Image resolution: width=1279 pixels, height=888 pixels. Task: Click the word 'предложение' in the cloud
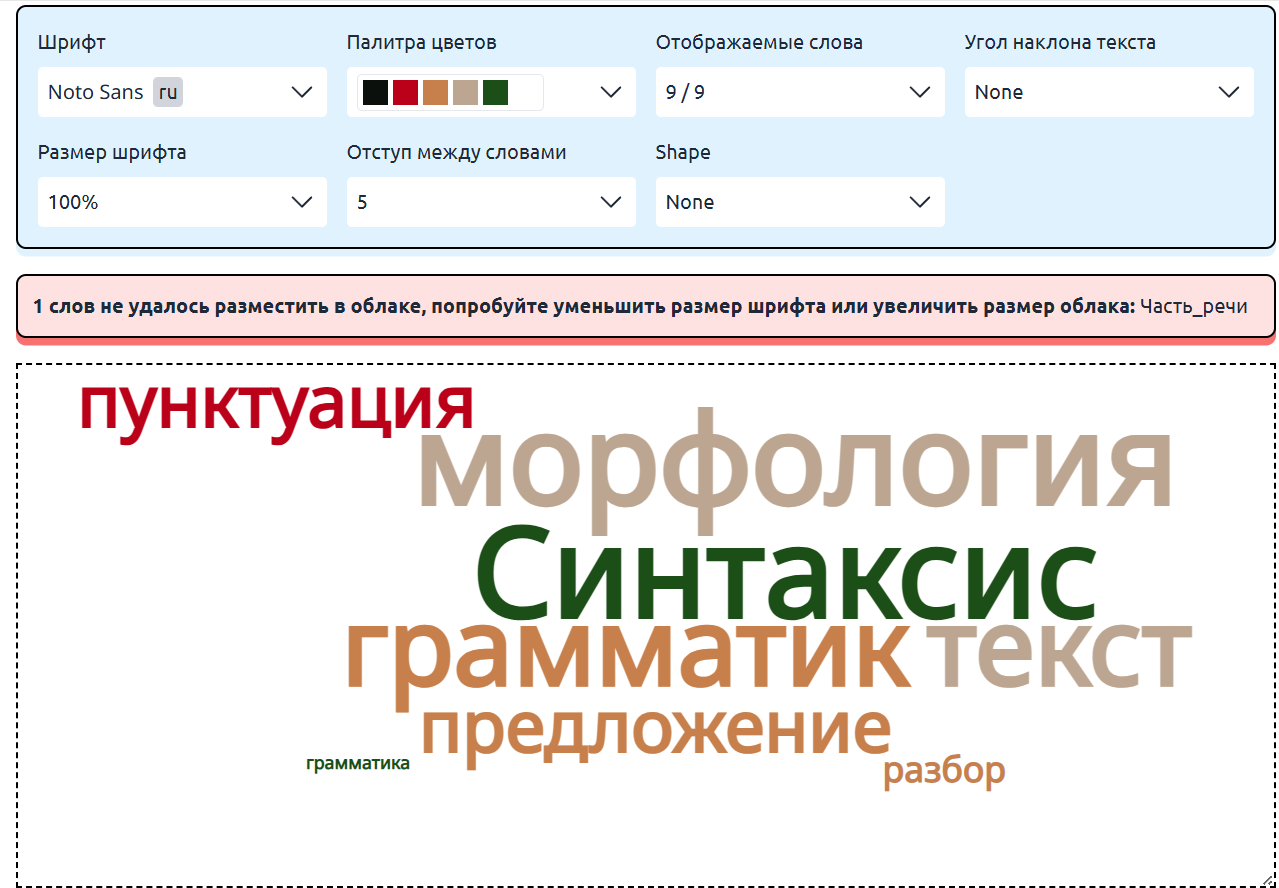coord(655,732)
